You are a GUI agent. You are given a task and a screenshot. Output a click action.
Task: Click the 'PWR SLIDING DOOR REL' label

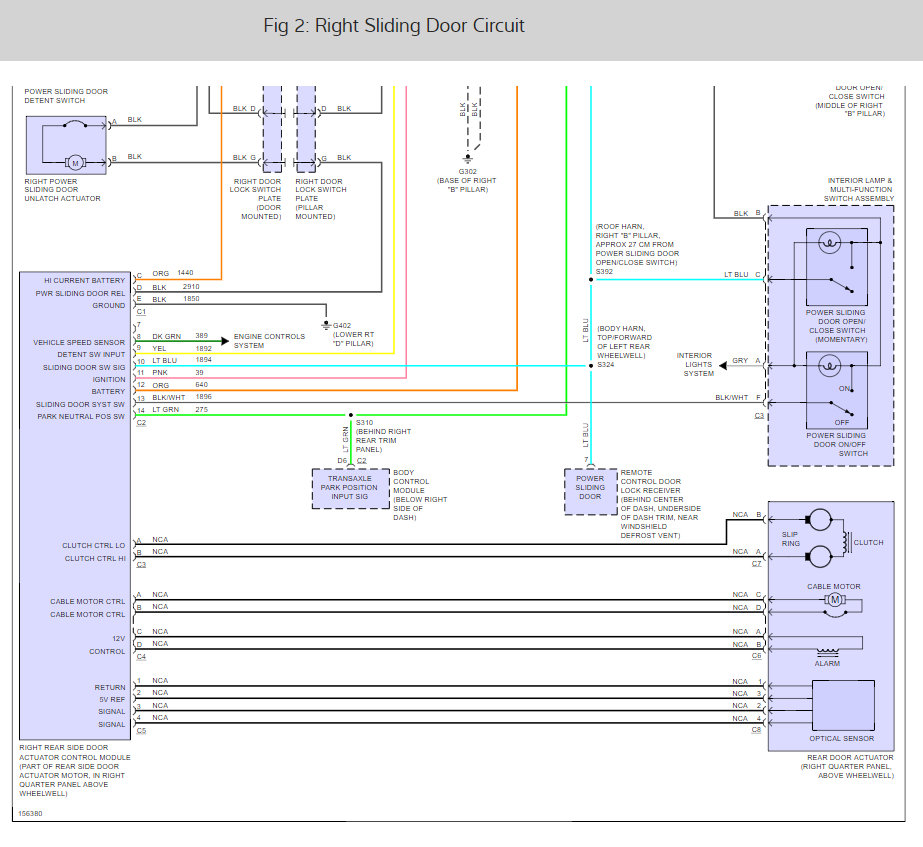point(81,293)
